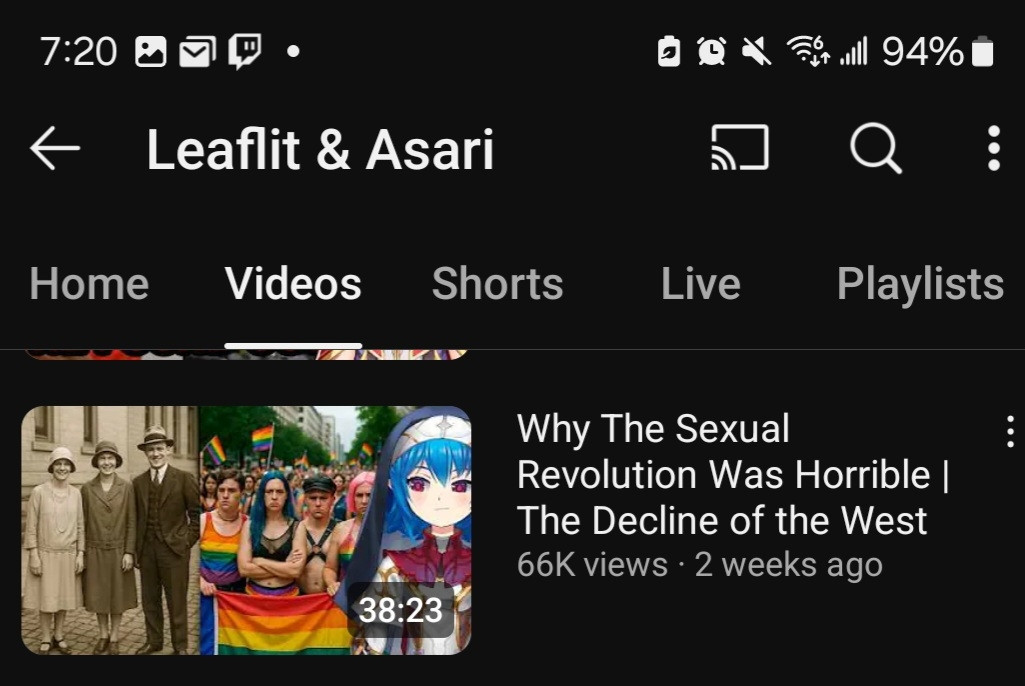Tap the Leaflit & Asari channel title
The height and width of the screenshot is (686, 1025).
click(x=320, y=149)
